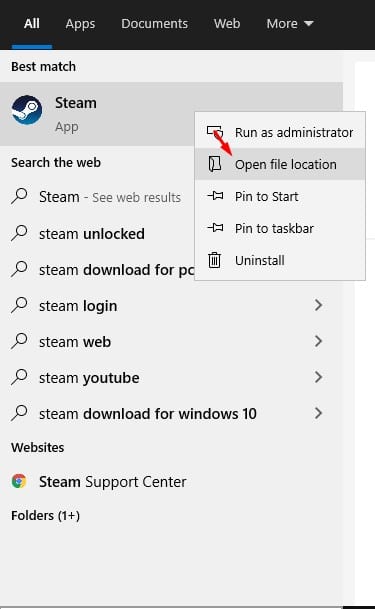Image resolution: width=375 pixels, height=609 pixels.
Task: Choose Run as administrator from context menu
Action: pyautogui.click(x=280, y=132)
